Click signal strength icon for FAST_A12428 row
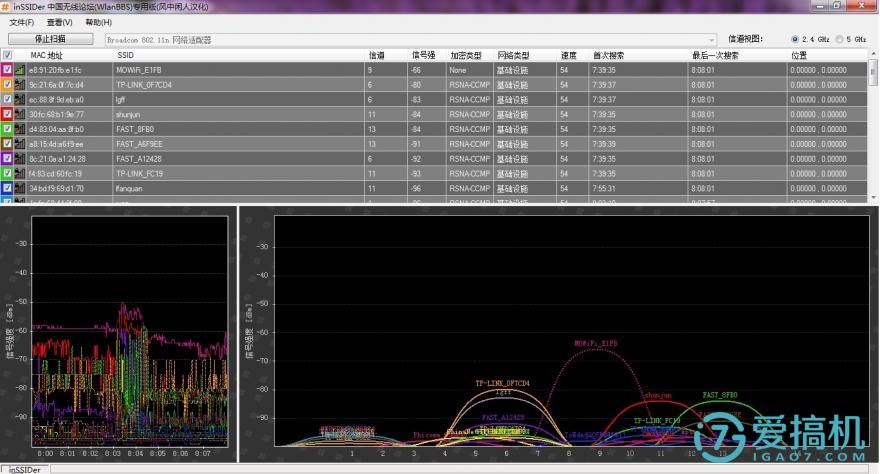880x474 pixels. tap(20, 159)
